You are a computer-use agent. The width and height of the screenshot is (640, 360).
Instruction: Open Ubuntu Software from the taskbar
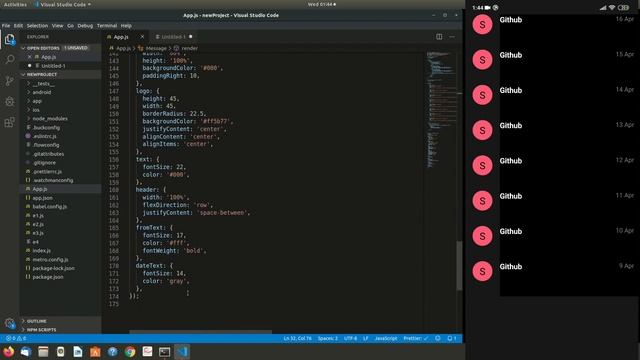(x=95, y=351)
